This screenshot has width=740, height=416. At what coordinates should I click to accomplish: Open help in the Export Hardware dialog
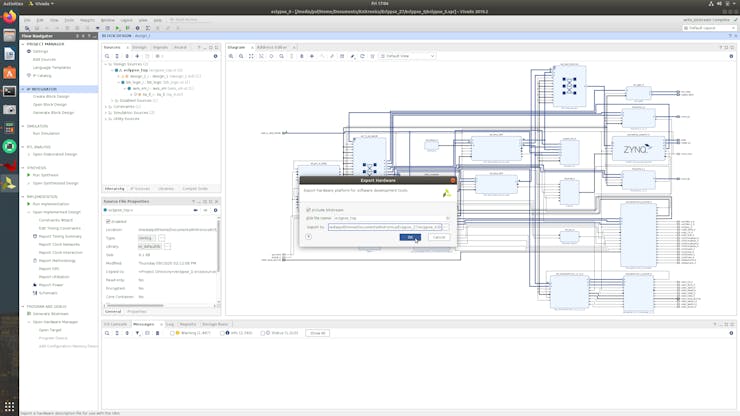tap(309, 237)
